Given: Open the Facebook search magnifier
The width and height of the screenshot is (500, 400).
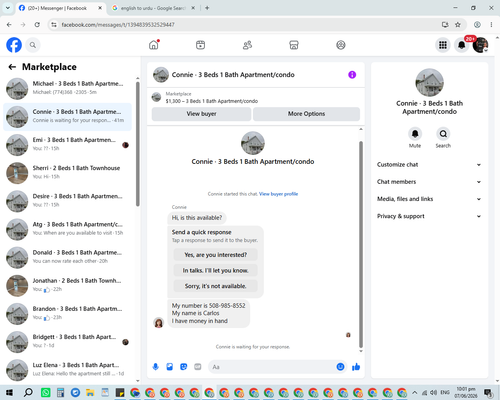Looking at the screenshot, I should pos(33,45).
